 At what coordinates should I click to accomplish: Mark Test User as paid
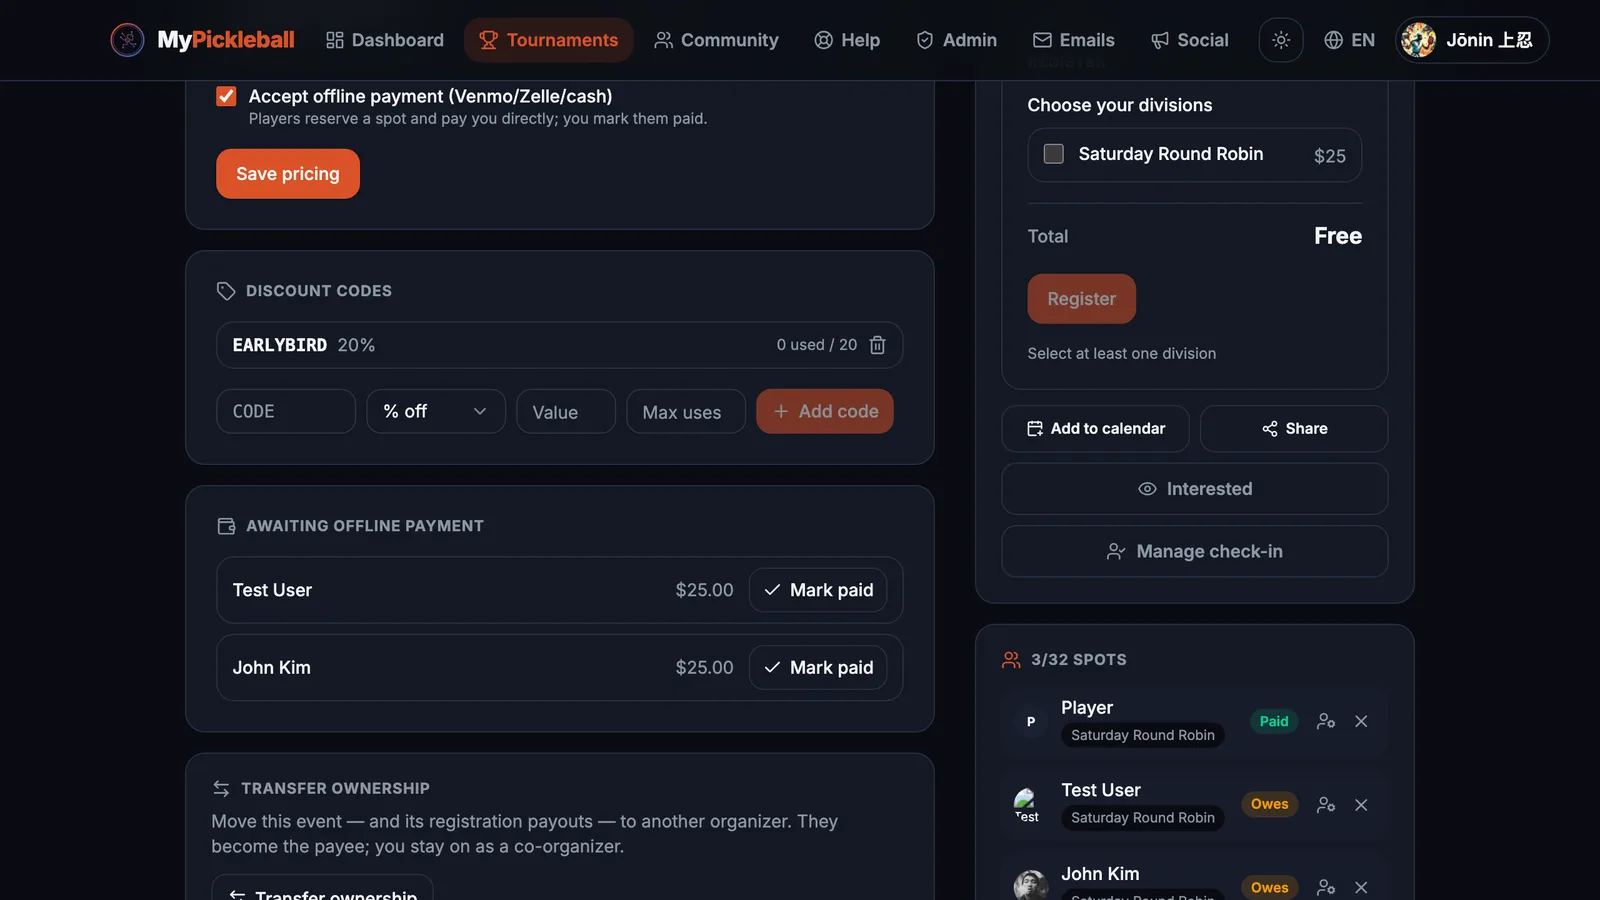tap(818, 590)
